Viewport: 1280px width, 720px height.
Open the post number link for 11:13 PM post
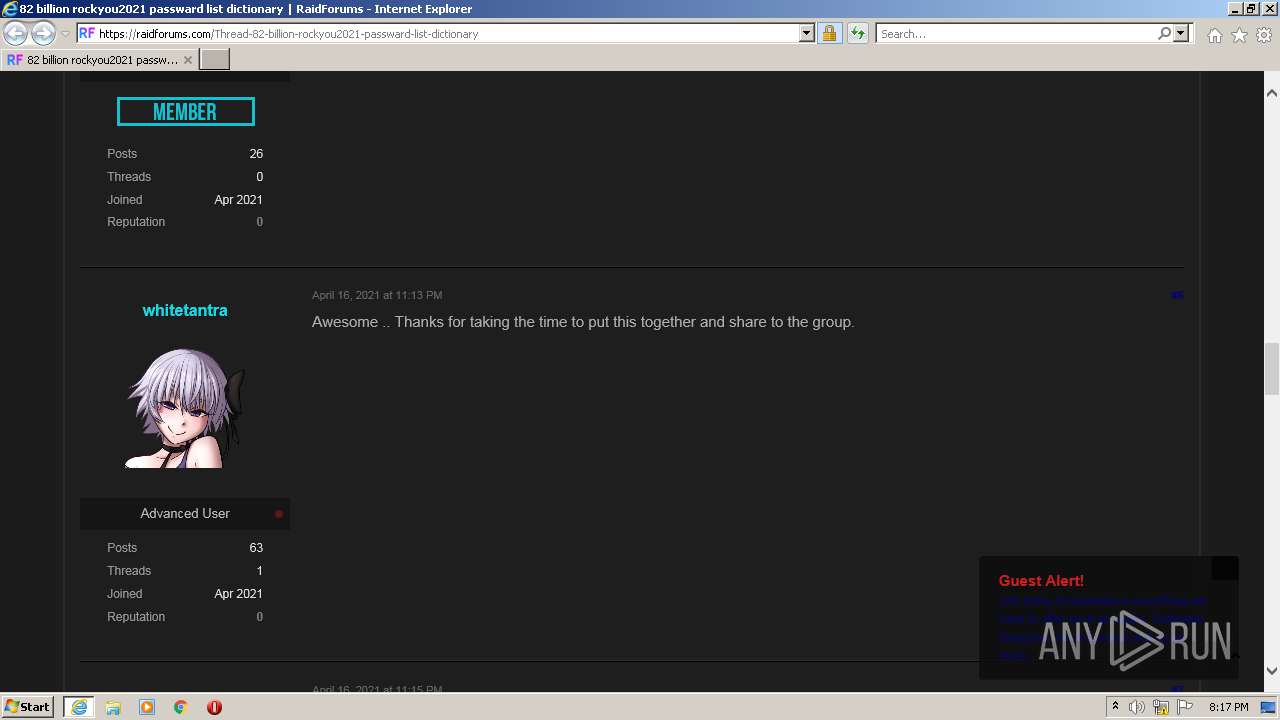pyautogui.click(x=1177, y=295)
